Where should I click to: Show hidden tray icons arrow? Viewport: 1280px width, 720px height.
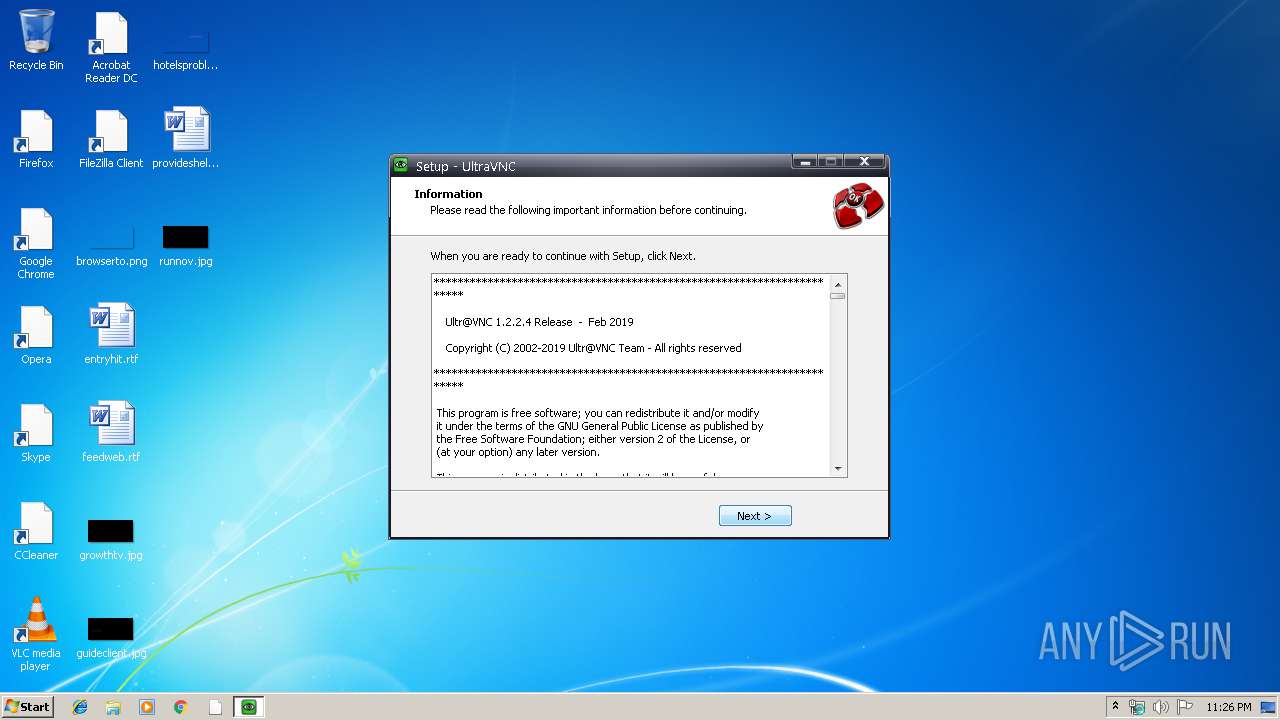[1115, 706]
